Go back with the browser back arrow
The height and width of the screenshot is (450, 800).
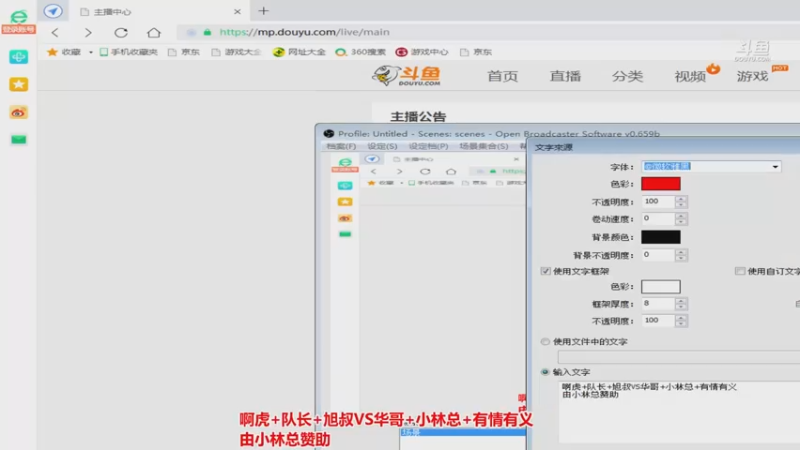(x=55, y=33)
